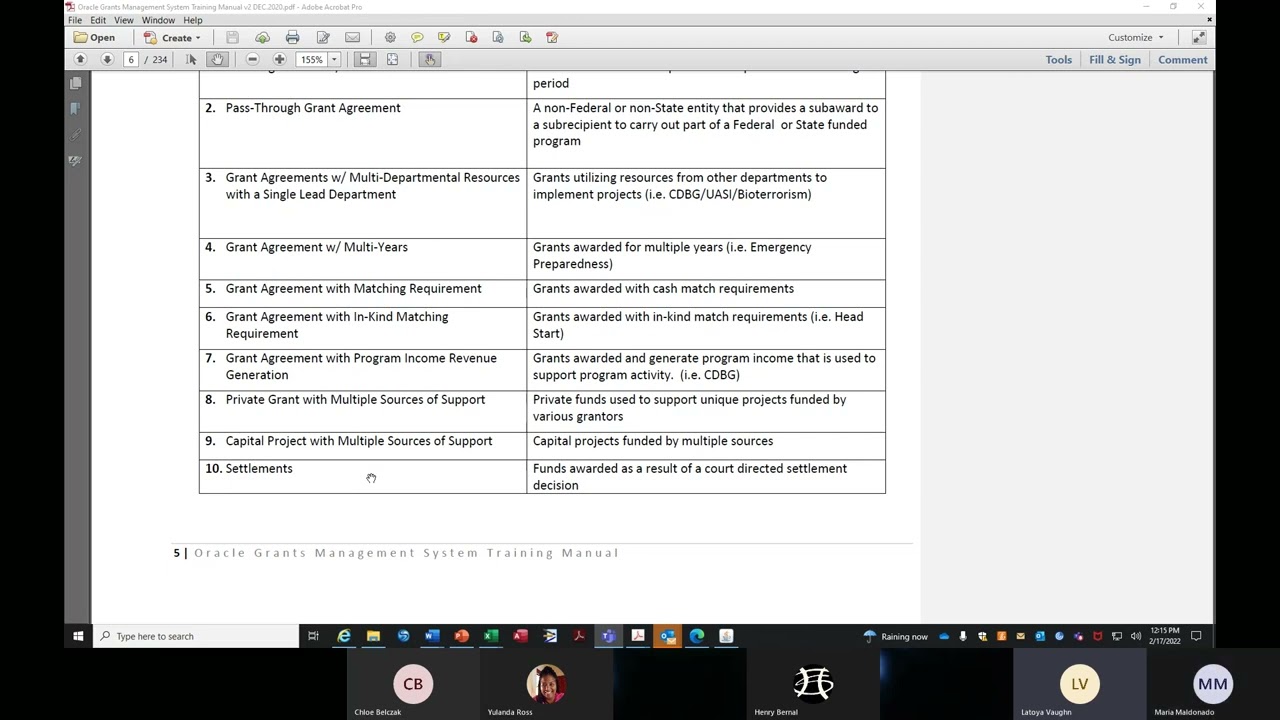Click the 155% zoom value field
Viewport: 1280px width, 720px height.
pos(312,59)
